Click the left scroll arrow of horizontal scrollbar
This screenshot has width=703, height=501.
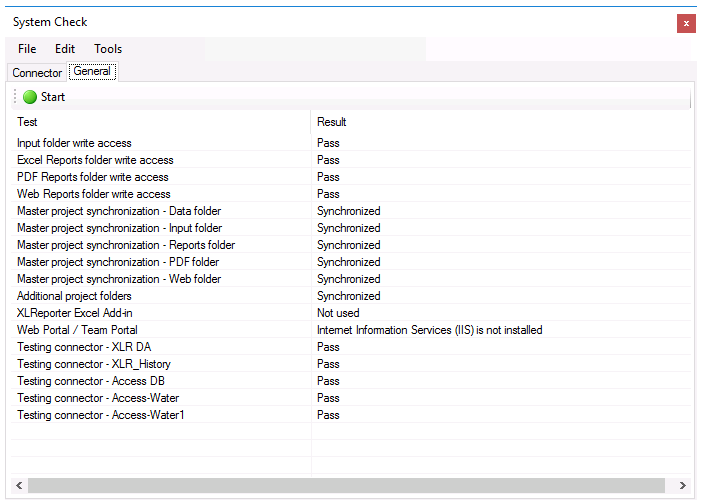coord(19,485)
